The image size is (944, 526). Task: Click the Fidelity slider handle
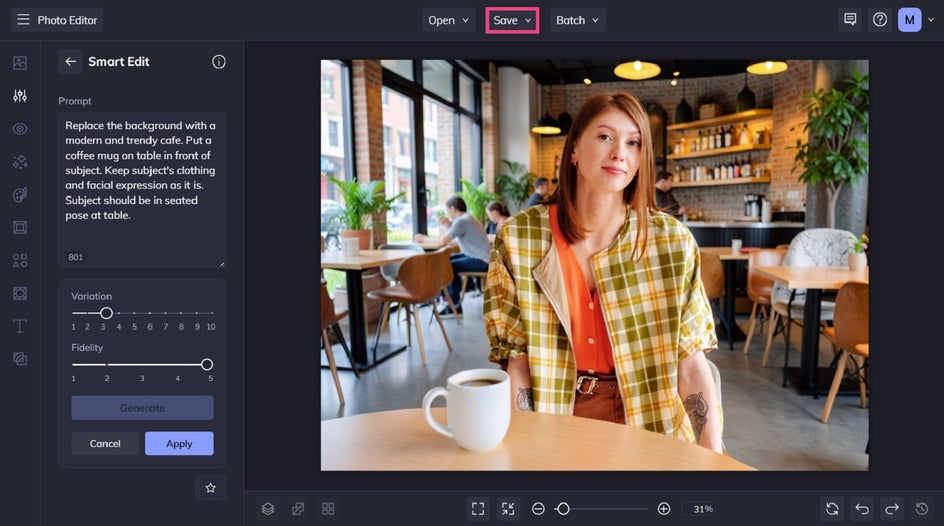tap(206, 364)
